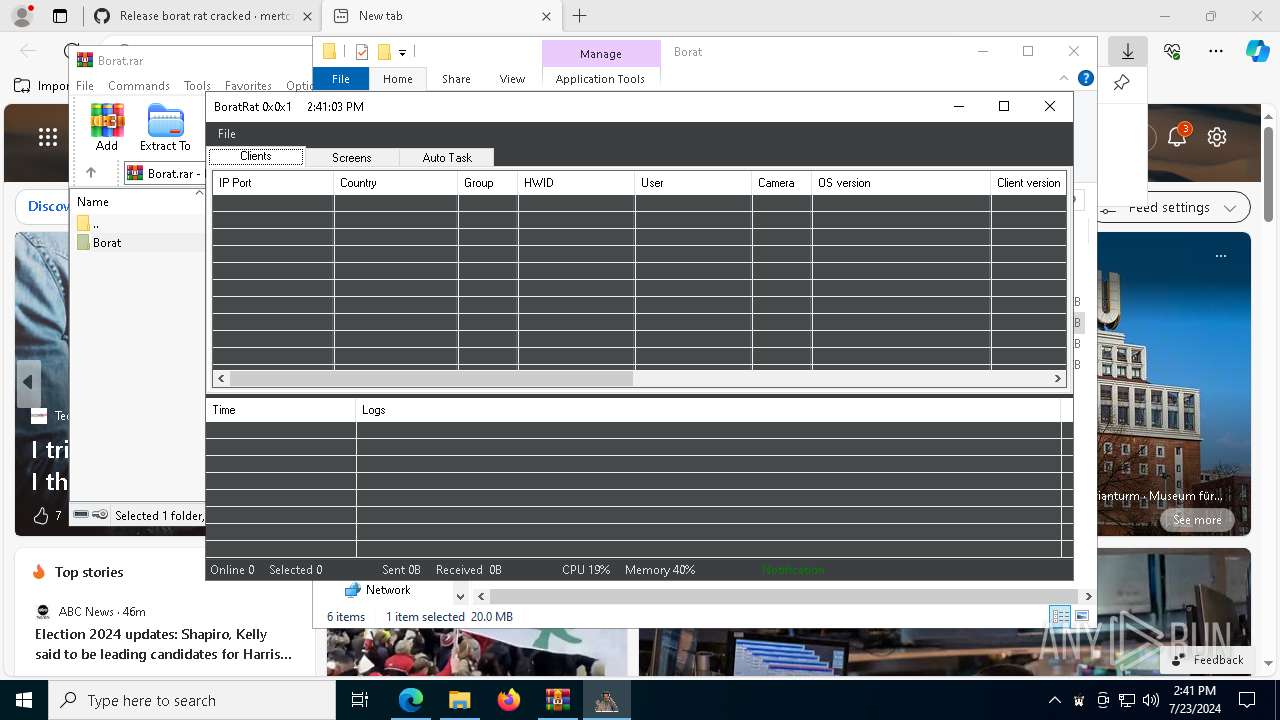Open the Tools menu in WinRAR
1280x720 pixels.
pos(197,86)
